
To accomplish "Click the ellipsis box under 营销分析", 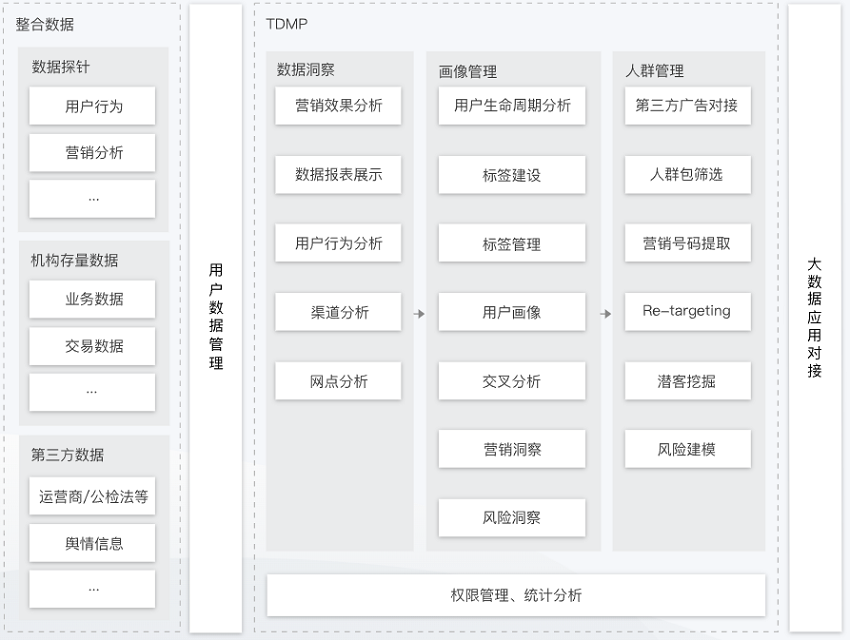I will tap(92, 199).
